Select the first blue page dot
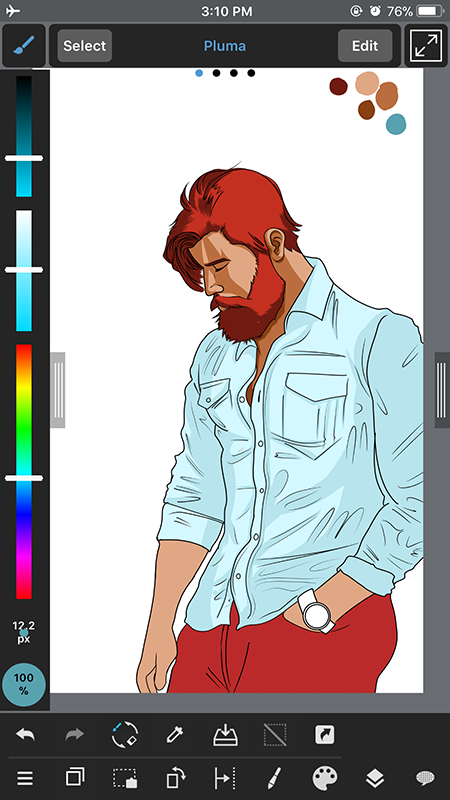 (x=199, y=73)
